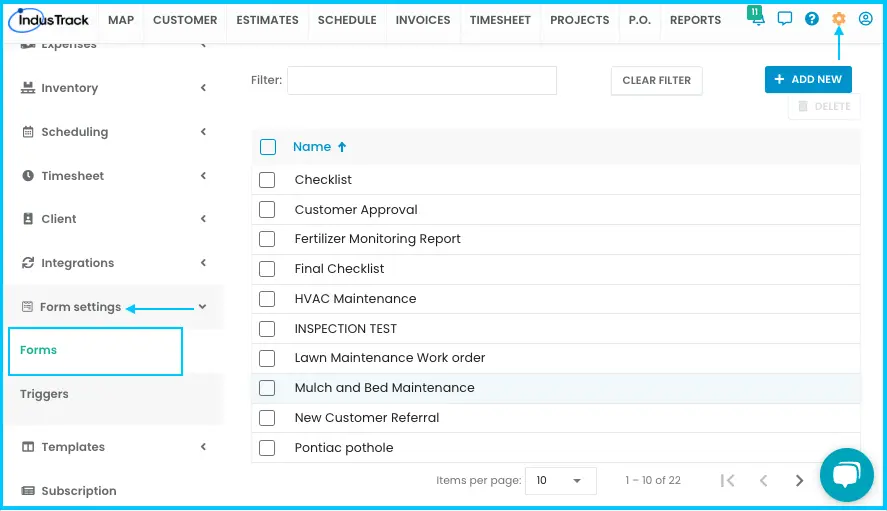
Task: Open the notifications bell with badge 11
Action: pos(756,16)
